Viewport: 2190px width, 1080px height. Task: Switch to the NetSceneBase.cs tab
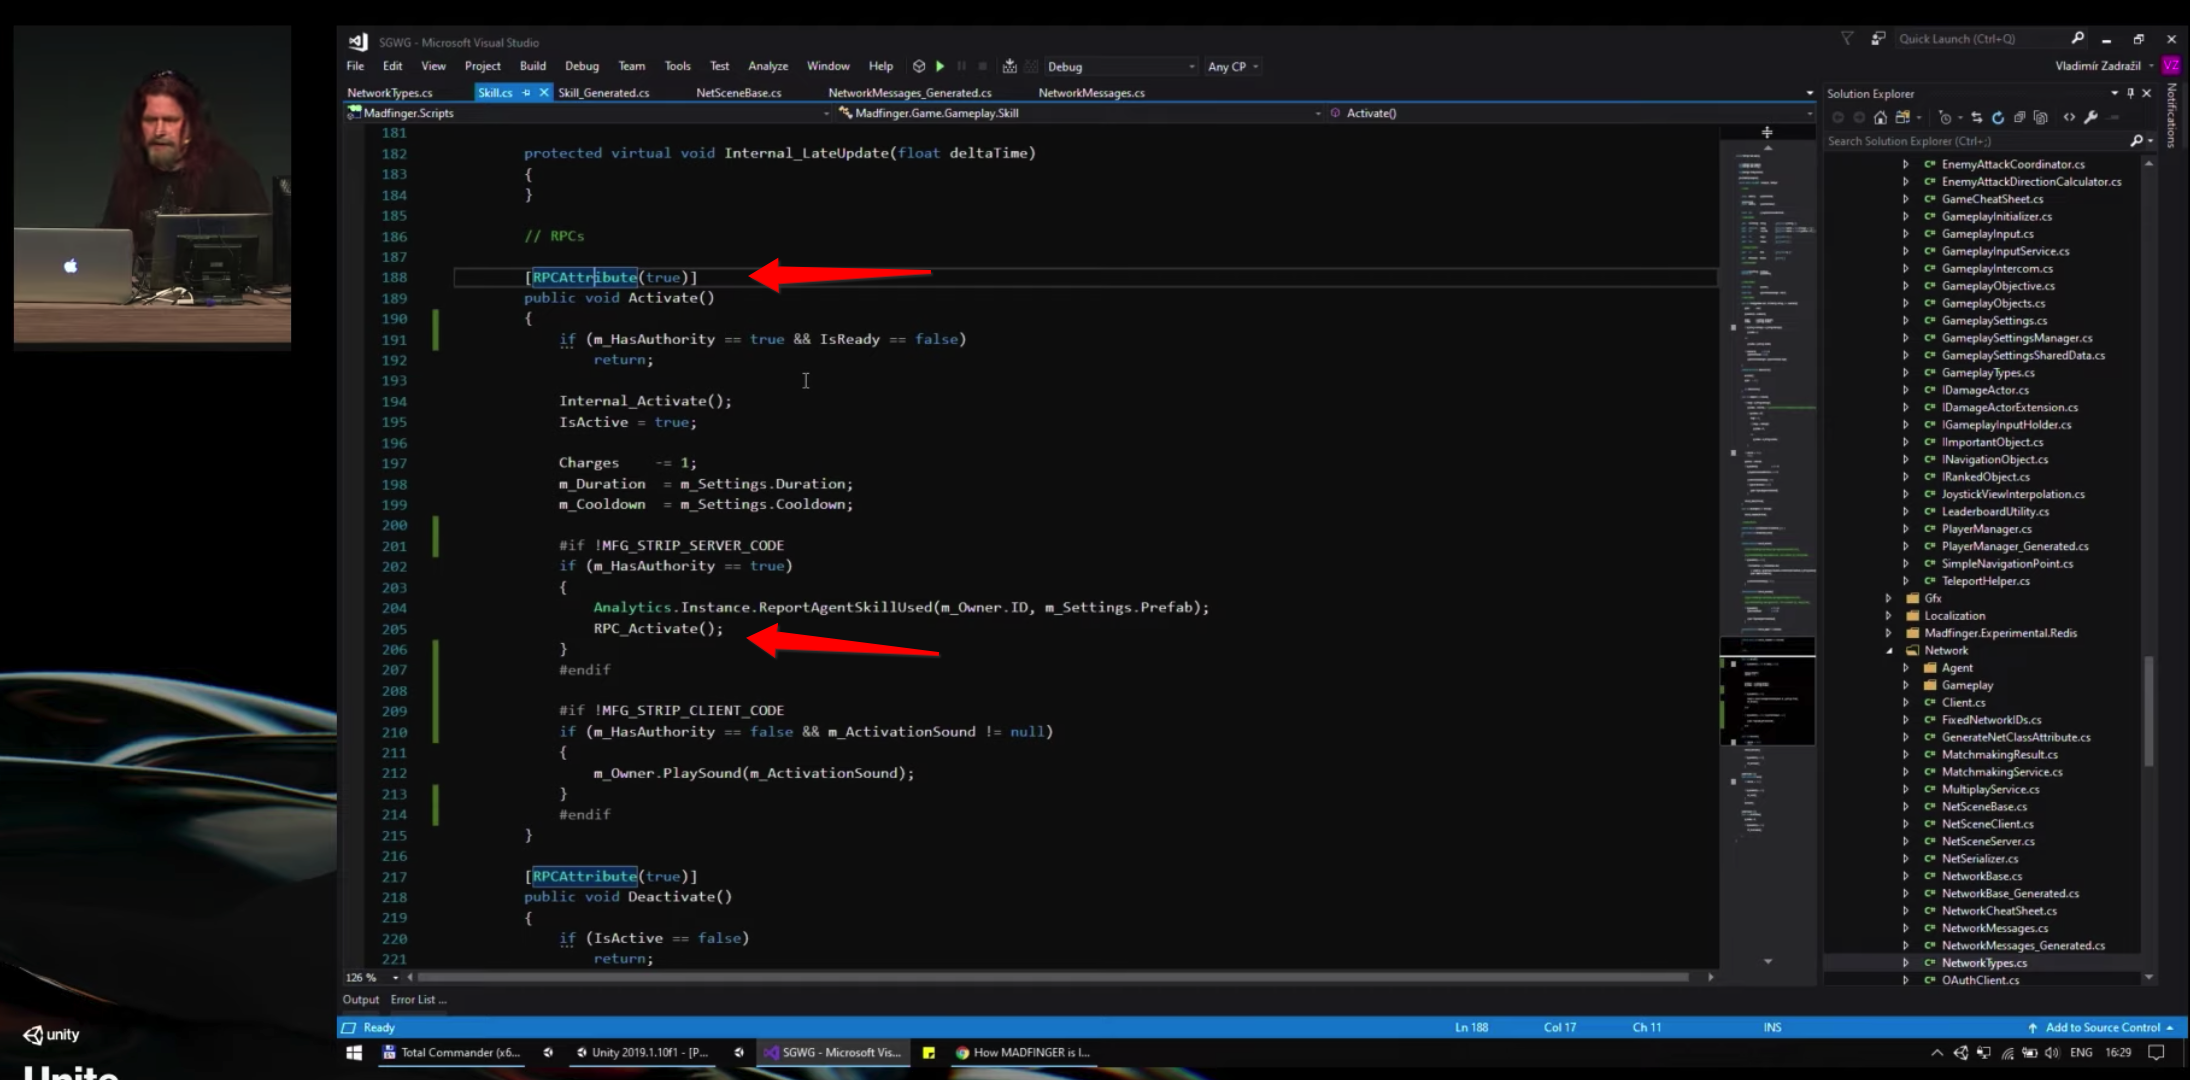[x=738, y=93]
